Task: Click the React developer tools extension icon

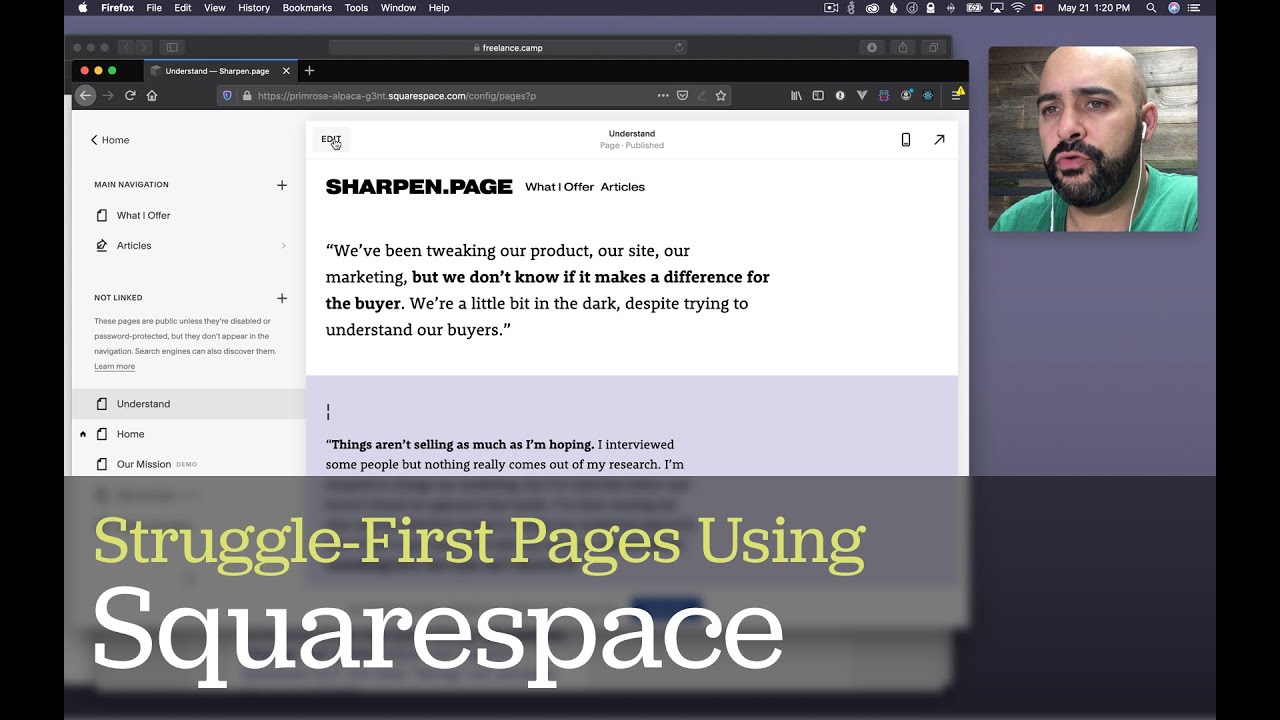Action: (928, 96)
